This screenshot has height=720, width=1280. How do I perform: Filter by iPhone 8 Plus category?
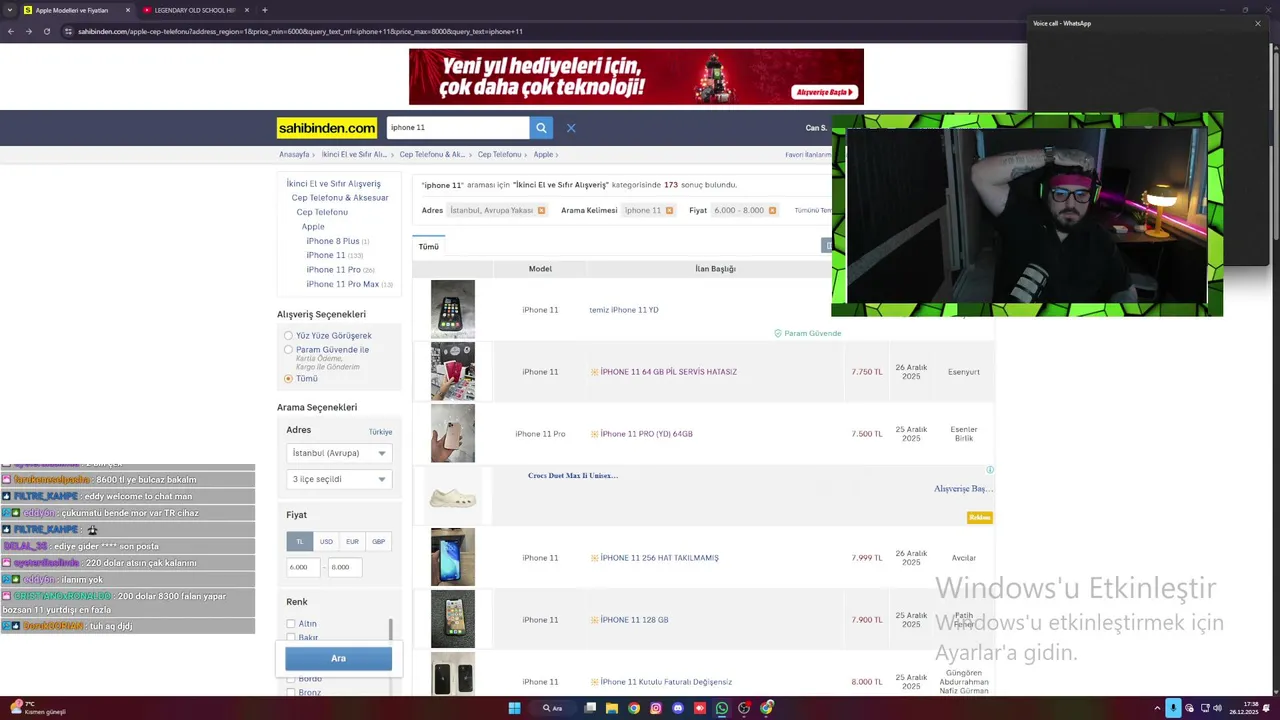[x=333, y=241]
